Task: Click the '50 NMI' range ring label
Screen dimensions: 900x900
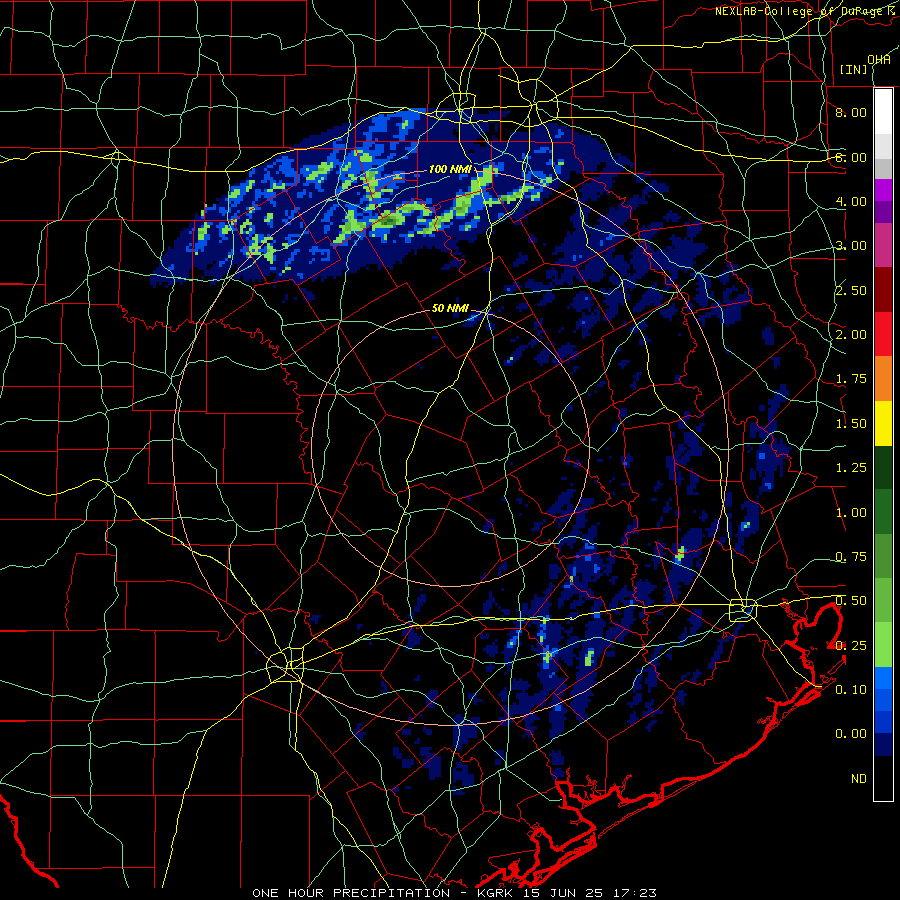Action: [x=450, y=308]
